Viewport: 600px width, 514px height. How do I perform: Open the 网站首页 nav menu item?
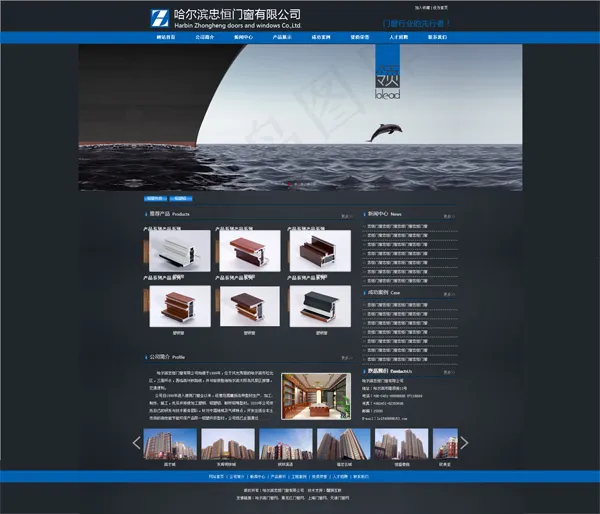coord(166,37)
